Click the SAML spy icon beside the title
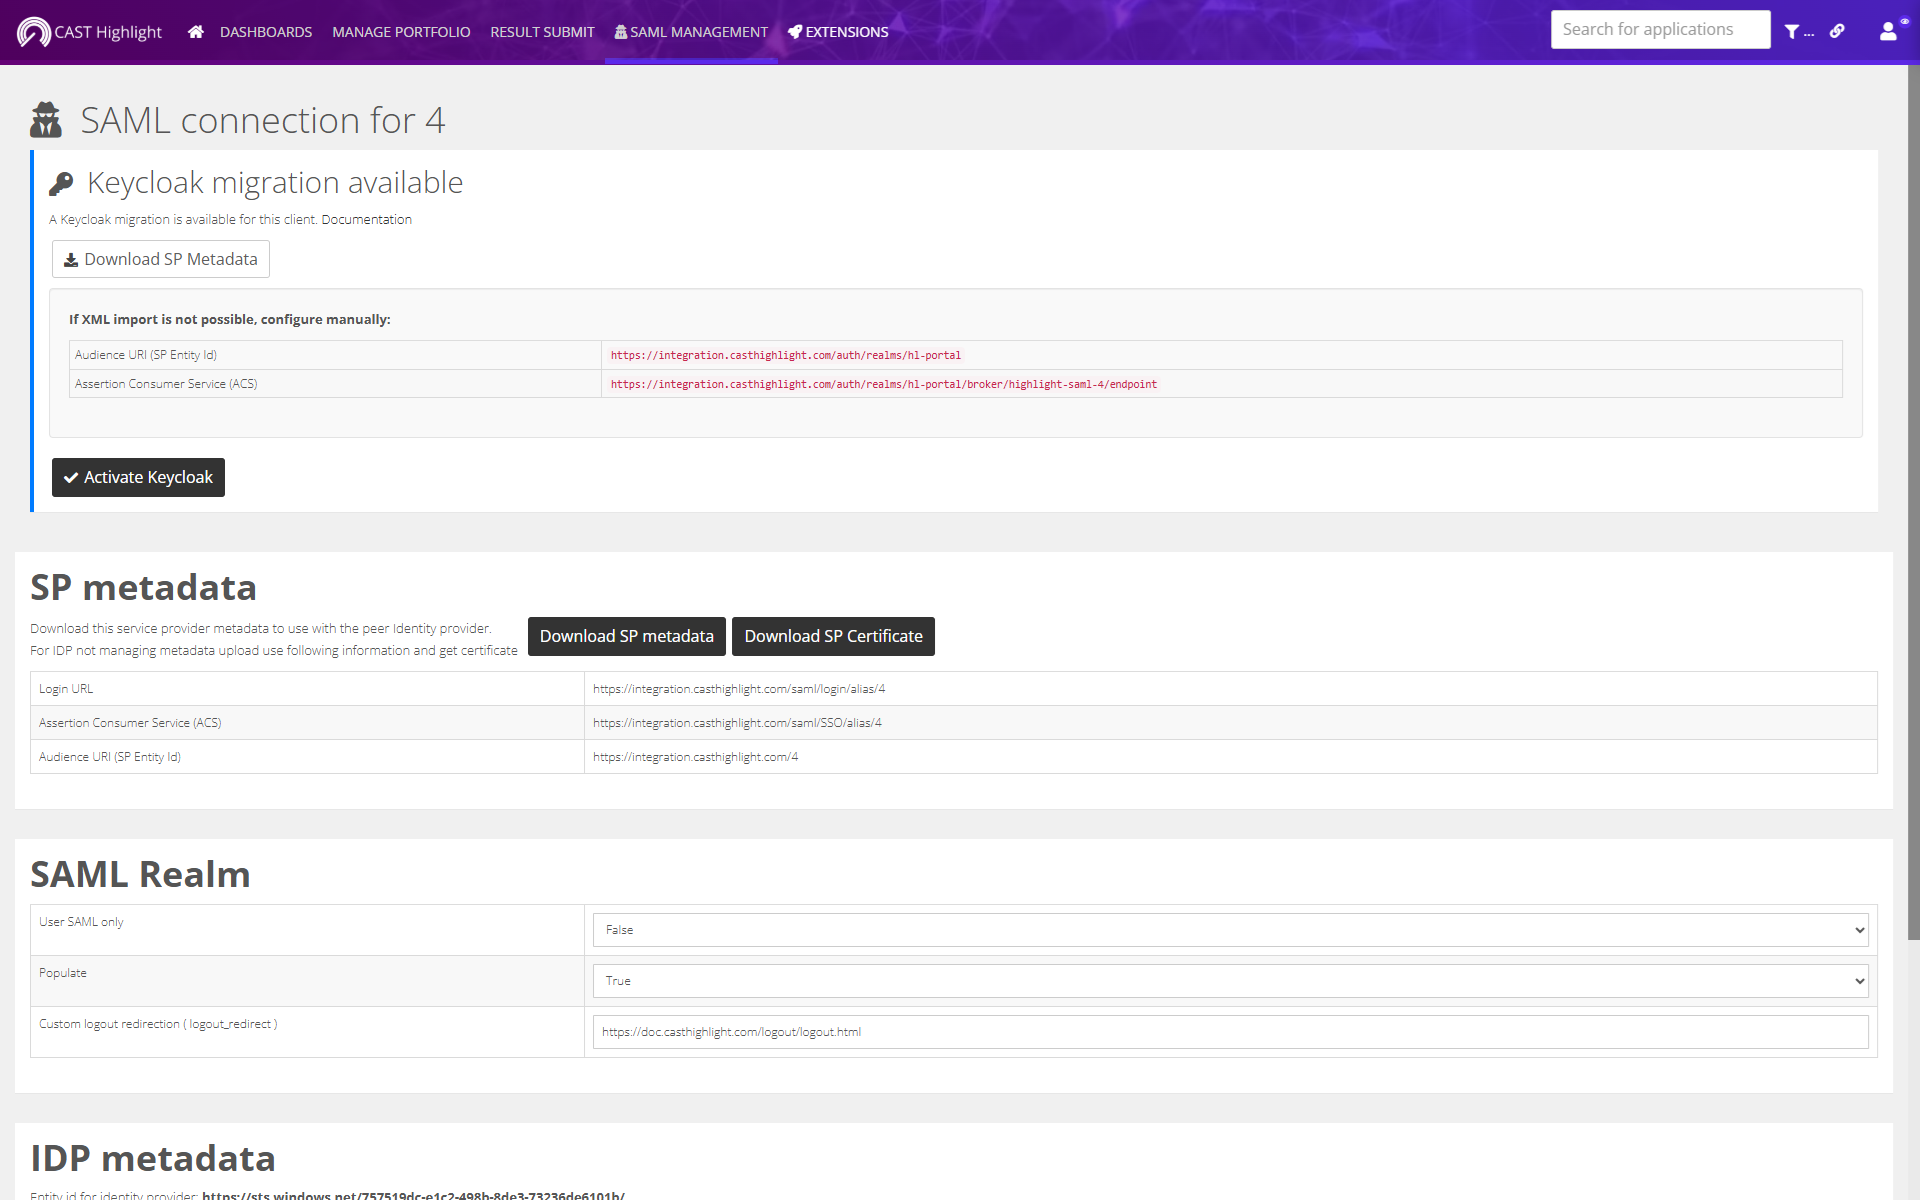Image resolution: width=1920 pixels, height=1200 pixels. [x=46, y=120]
